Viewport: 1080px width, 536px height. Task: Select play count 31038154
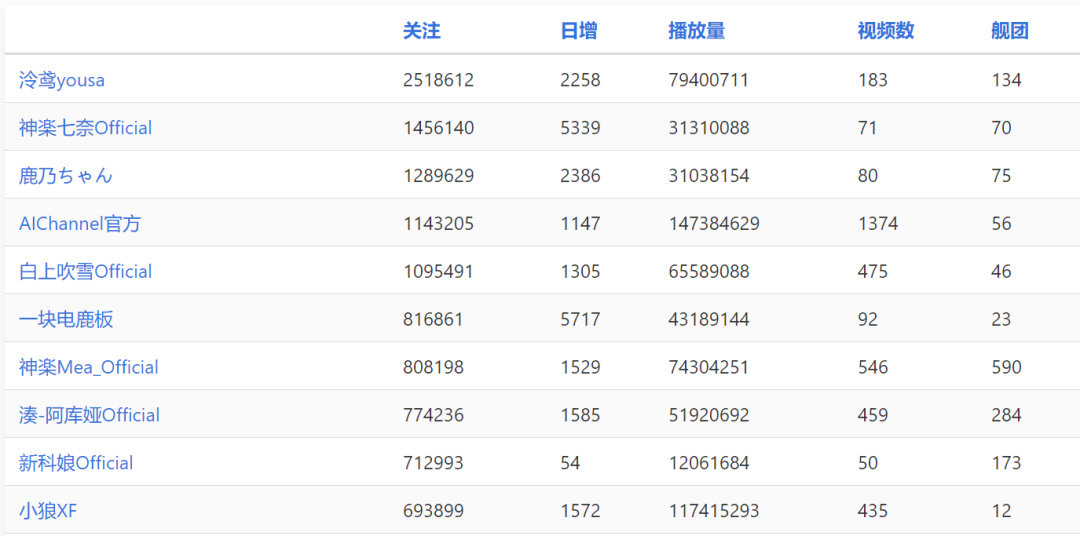709,176
